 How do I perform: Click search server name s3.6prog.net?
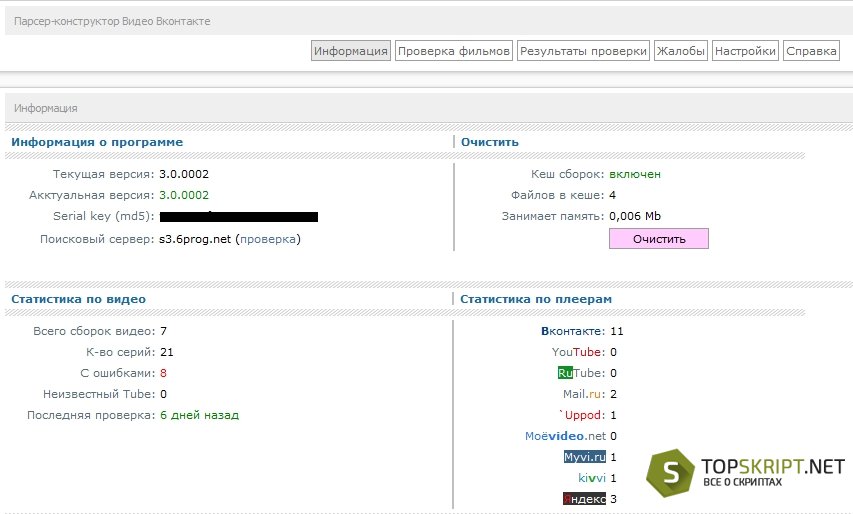tap(195, 239)
